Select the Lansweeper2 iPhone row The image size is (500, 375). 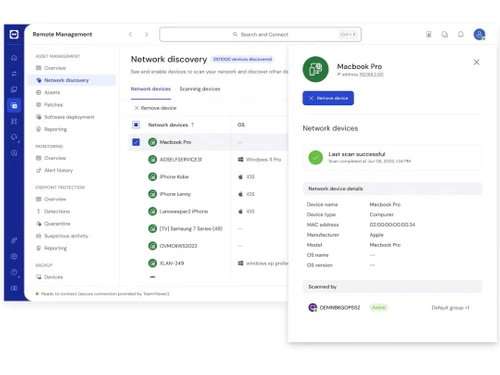[208, 211]
